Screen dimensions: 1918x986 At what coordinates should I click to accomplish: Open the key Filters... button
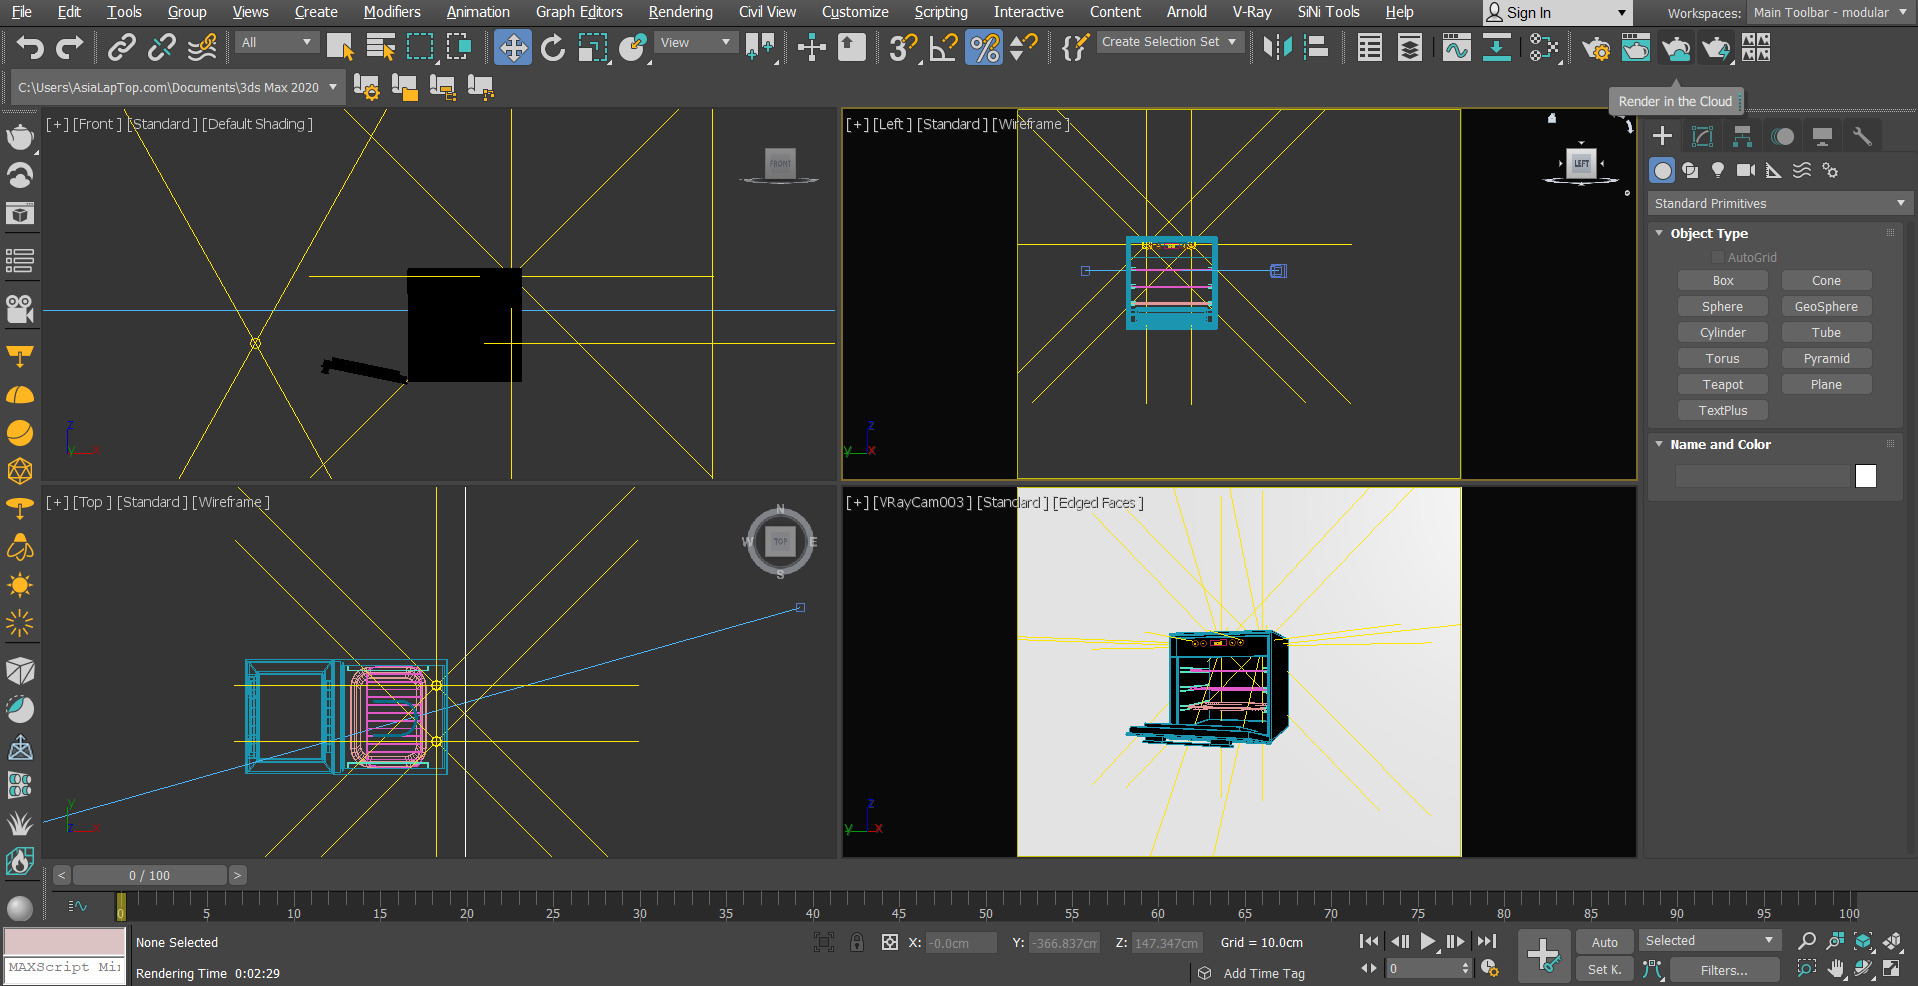1724,970
